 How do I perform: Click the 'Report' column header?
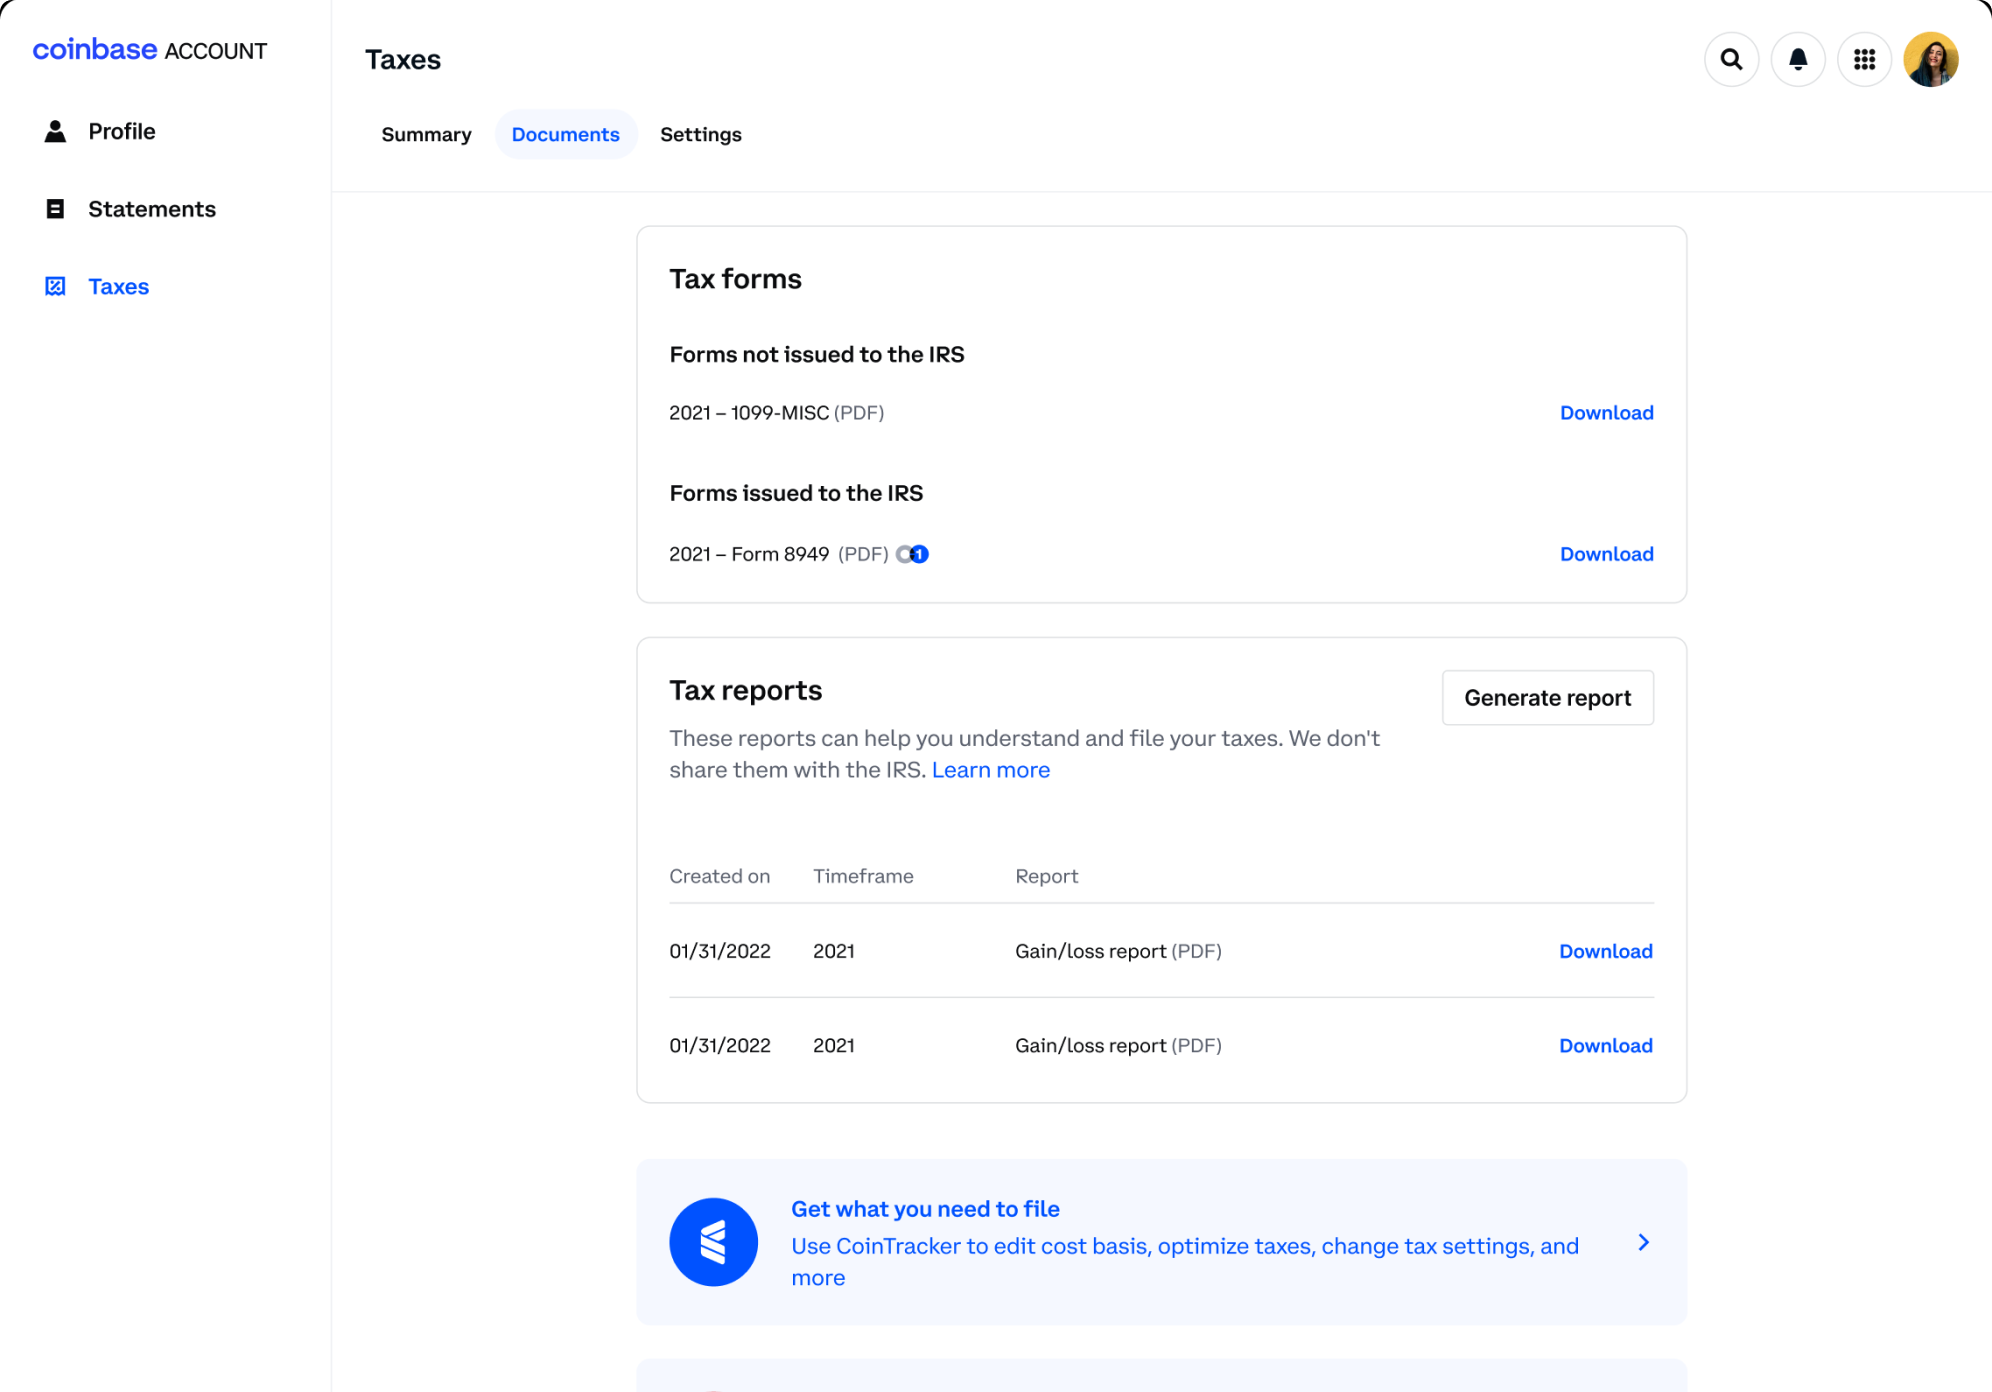pyautogui.click(x=1046, y=876)
